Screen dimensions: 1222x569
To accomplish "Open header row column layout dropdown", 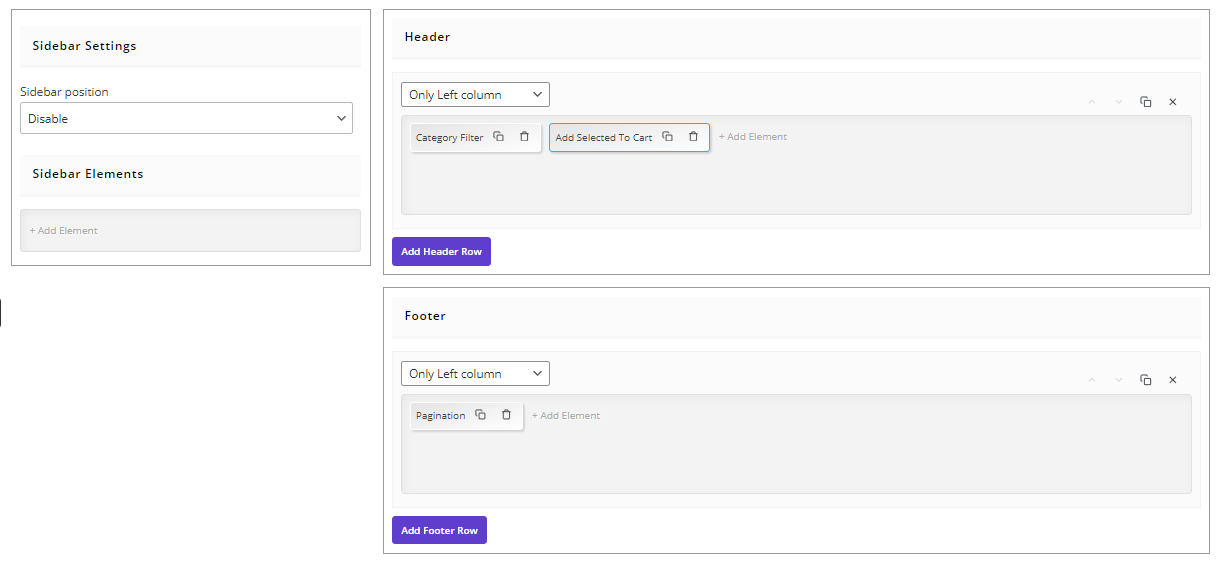I will pos(475,95).
